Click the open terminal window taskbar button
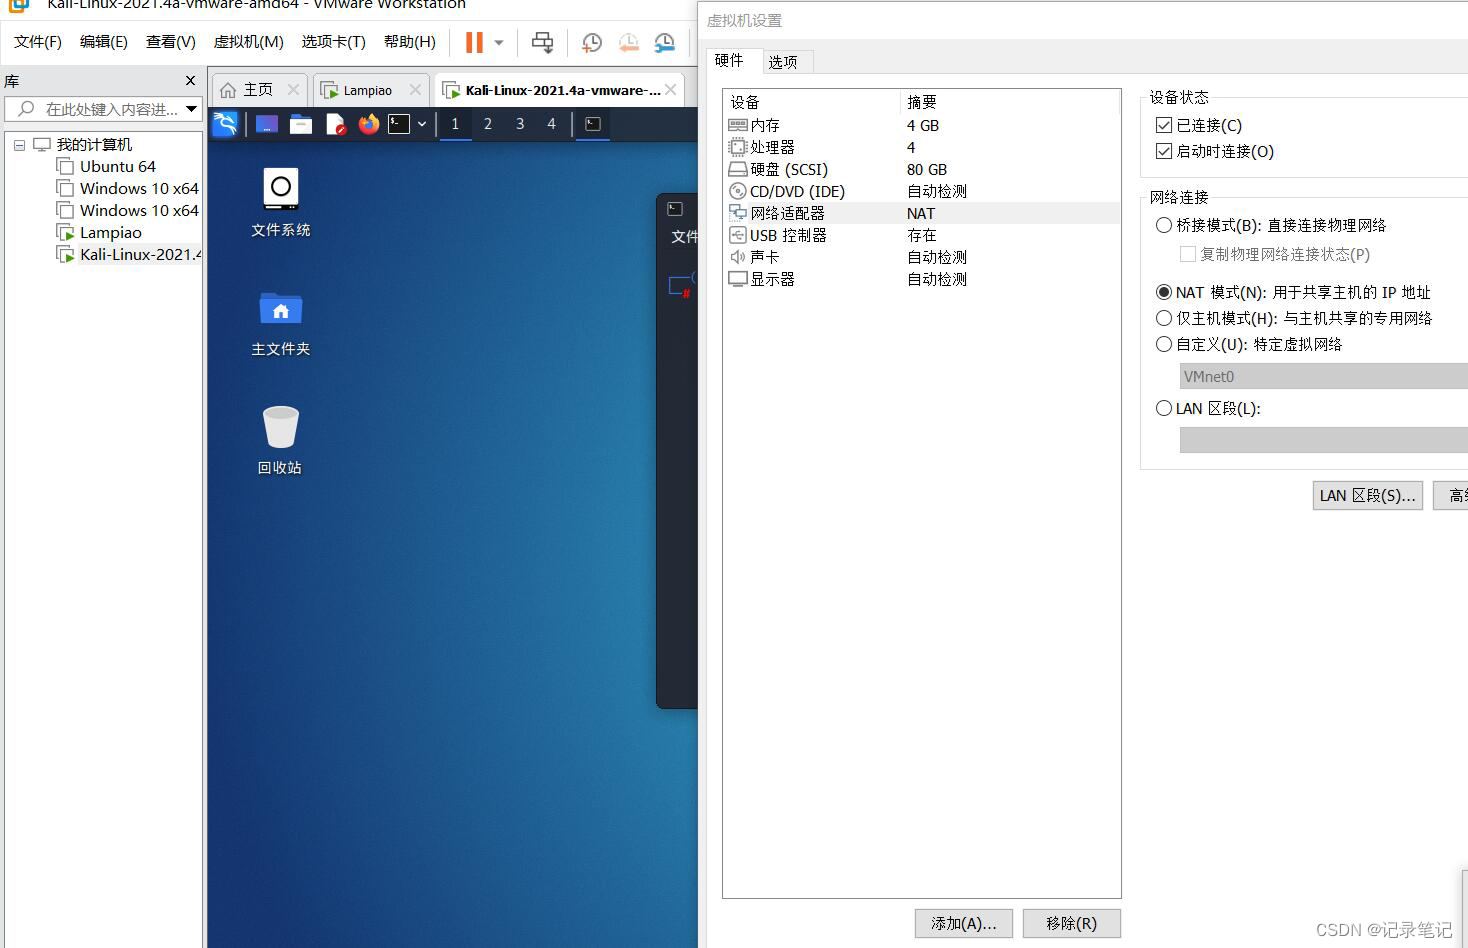 point(593,124)
